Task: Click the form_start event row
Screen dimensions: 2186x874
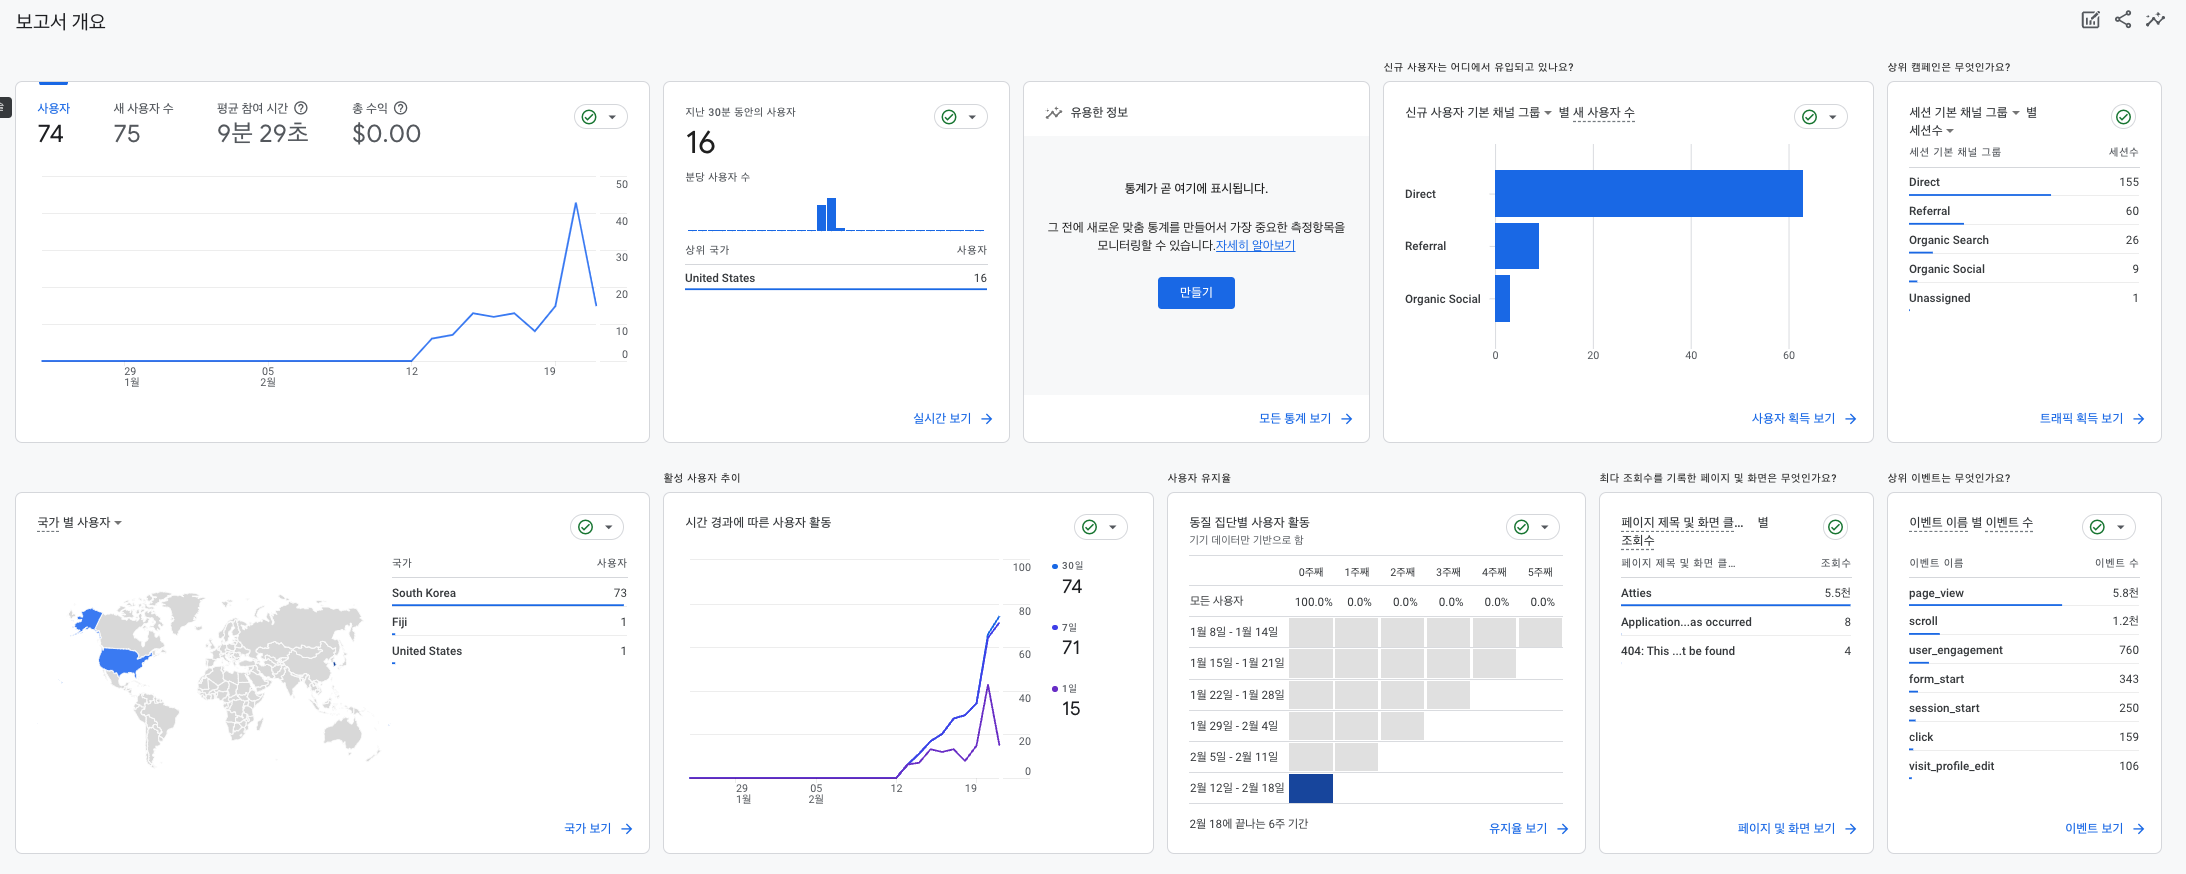Action: (2024, 679)
